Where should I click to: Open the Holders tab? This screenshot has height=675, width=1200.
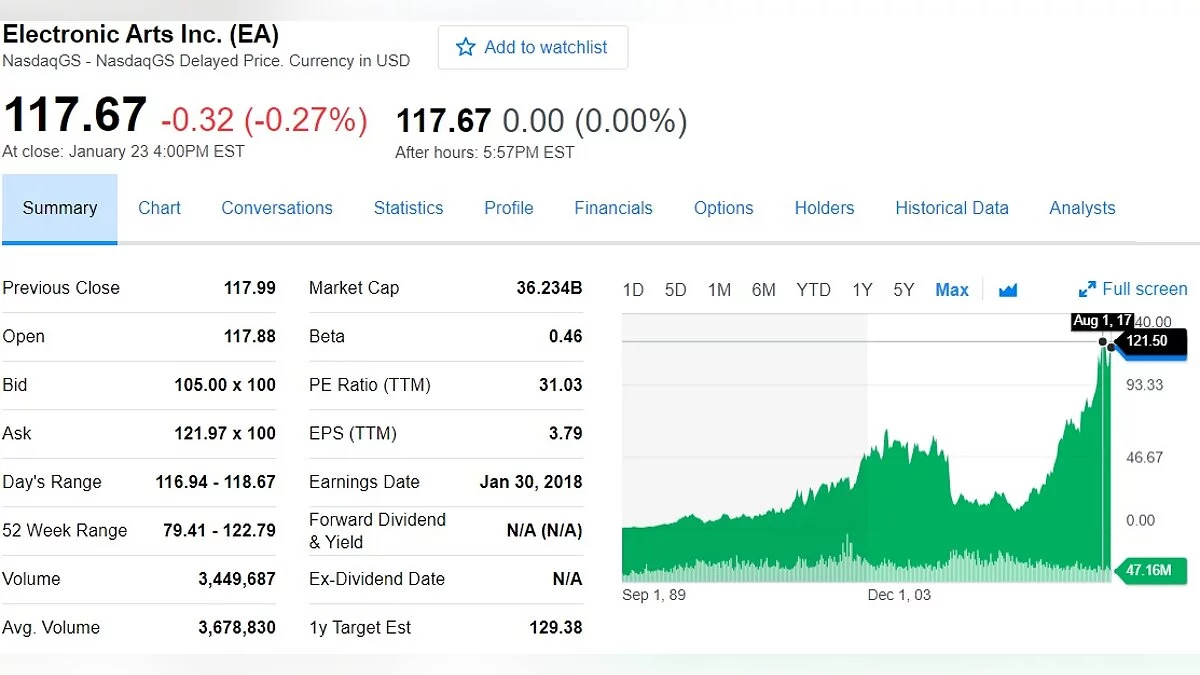824,208
